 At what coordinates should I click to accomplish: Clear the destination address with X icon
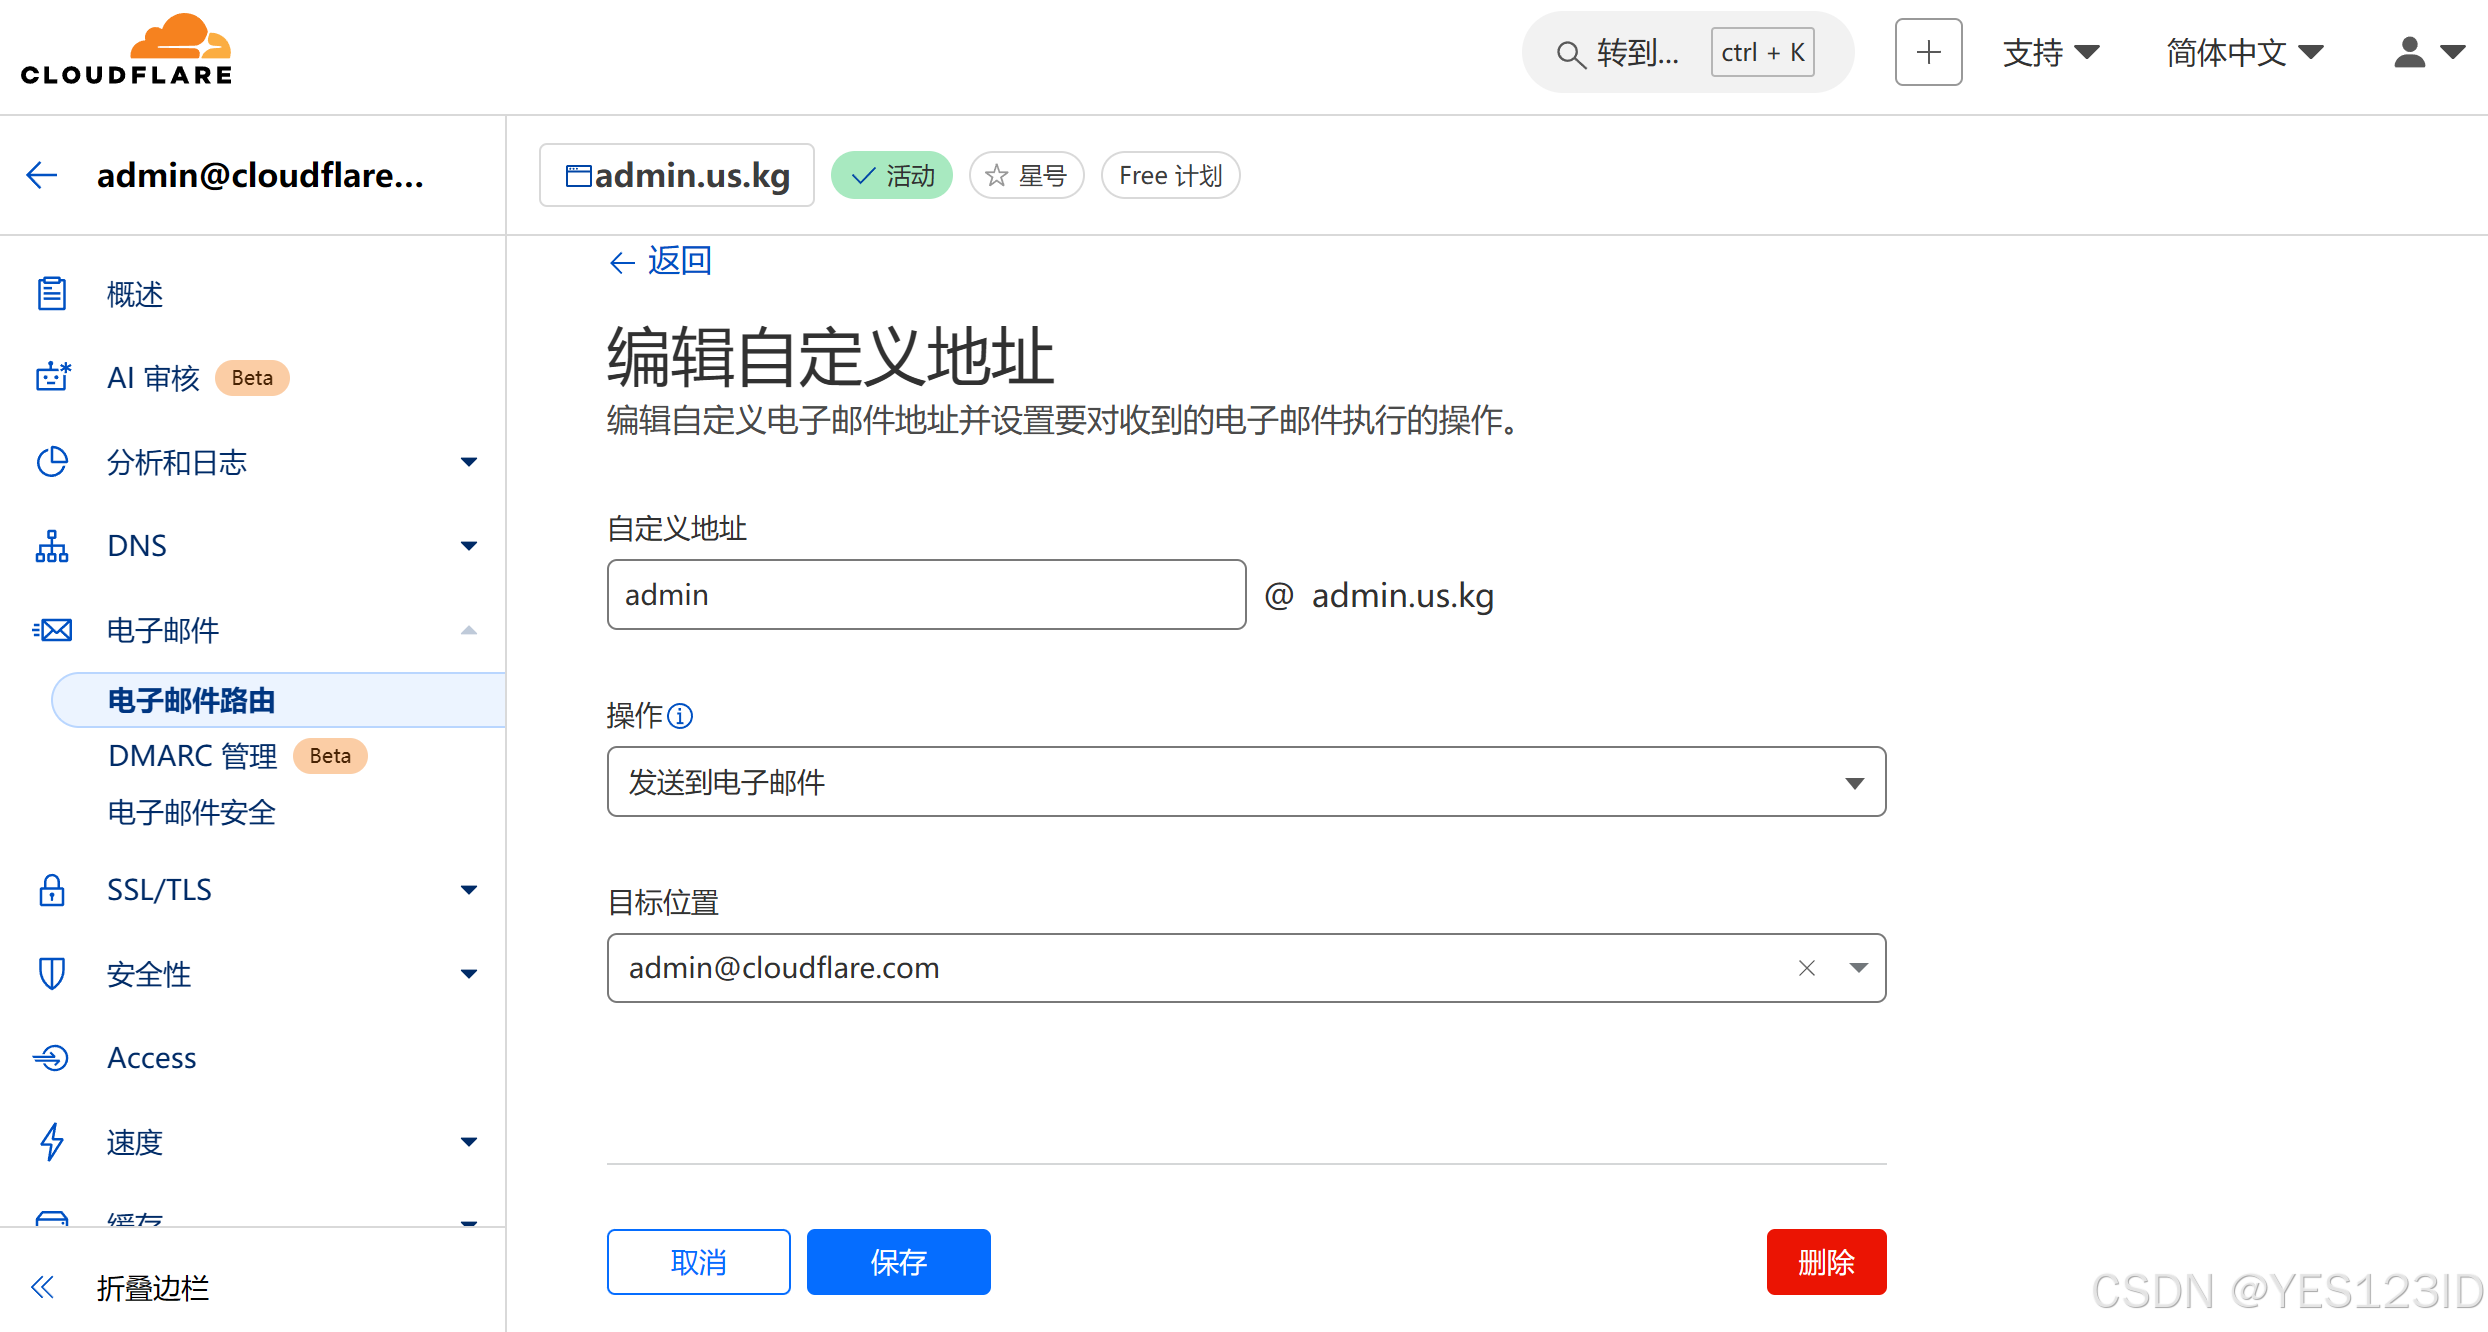coord(1806,968)
